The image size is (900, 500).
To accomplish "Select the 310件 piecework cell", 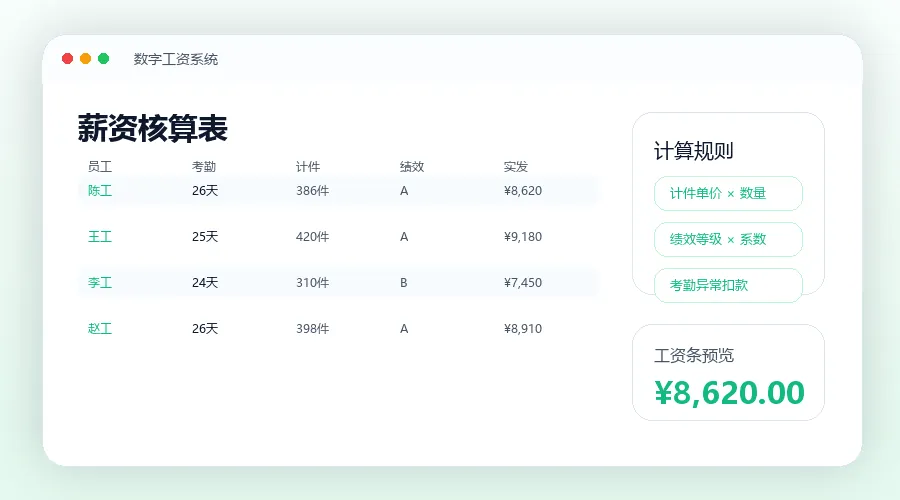I will coord(312,282).
